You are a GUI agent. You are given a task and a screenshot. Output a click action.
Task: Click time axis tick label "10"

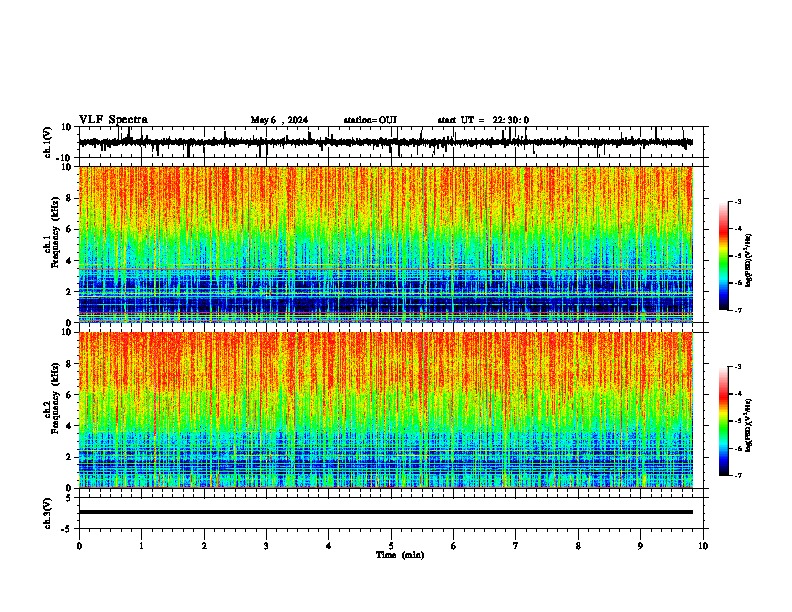(x=703, y=546)
